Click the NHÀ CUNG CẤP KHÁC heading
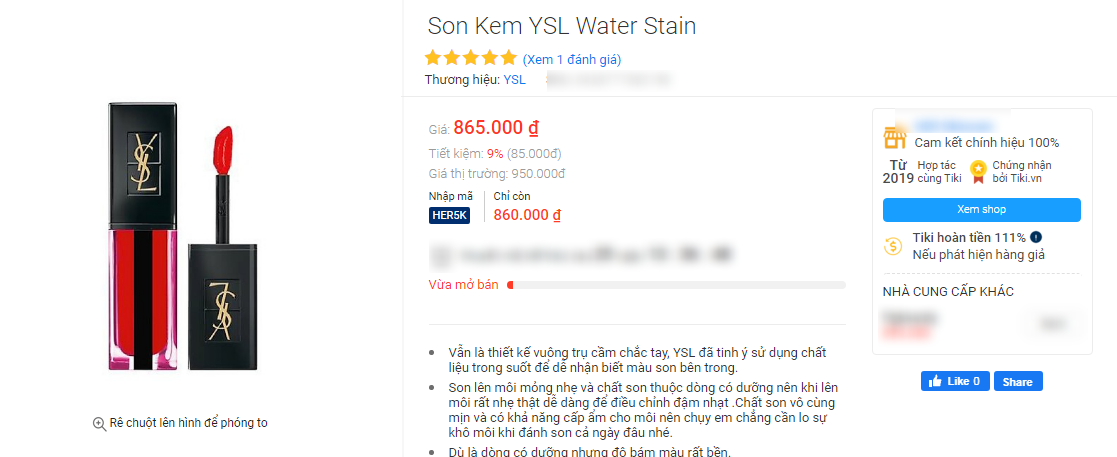Viewport: 1117px width, 457px height. tap(948, 292)
